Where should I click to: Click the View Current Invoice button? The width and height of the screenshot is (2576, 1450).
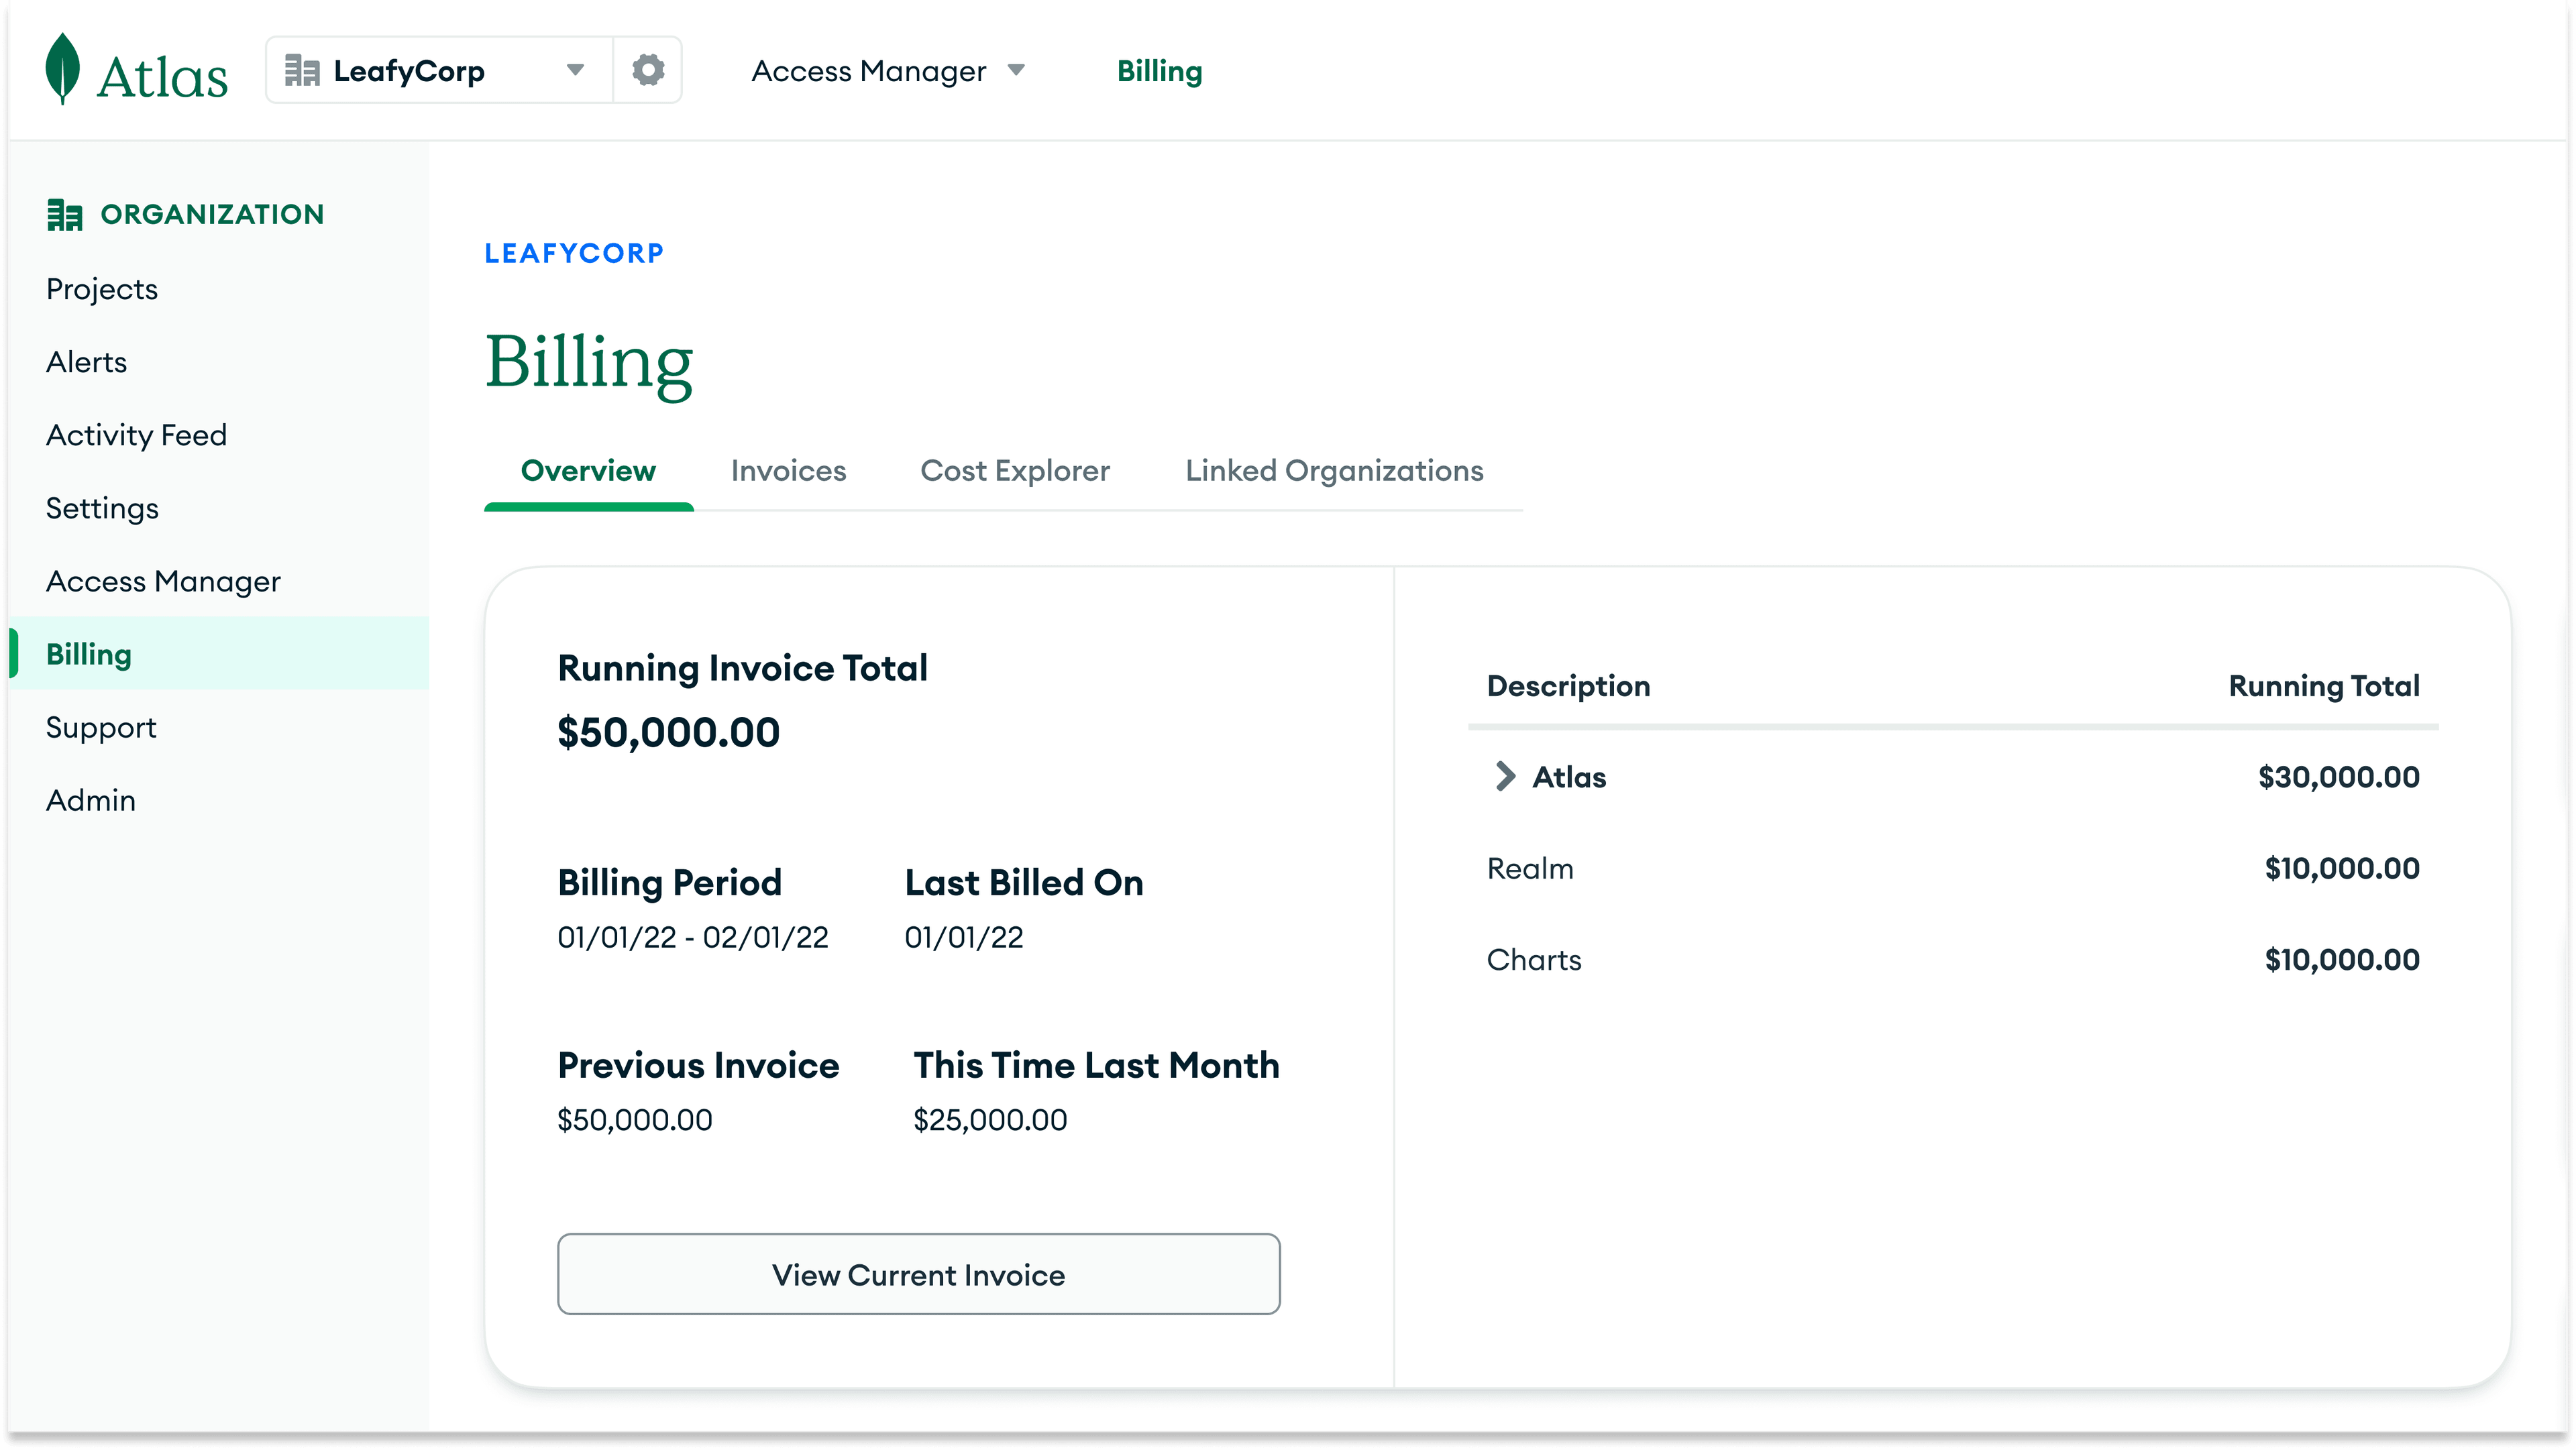point(918,1274)
